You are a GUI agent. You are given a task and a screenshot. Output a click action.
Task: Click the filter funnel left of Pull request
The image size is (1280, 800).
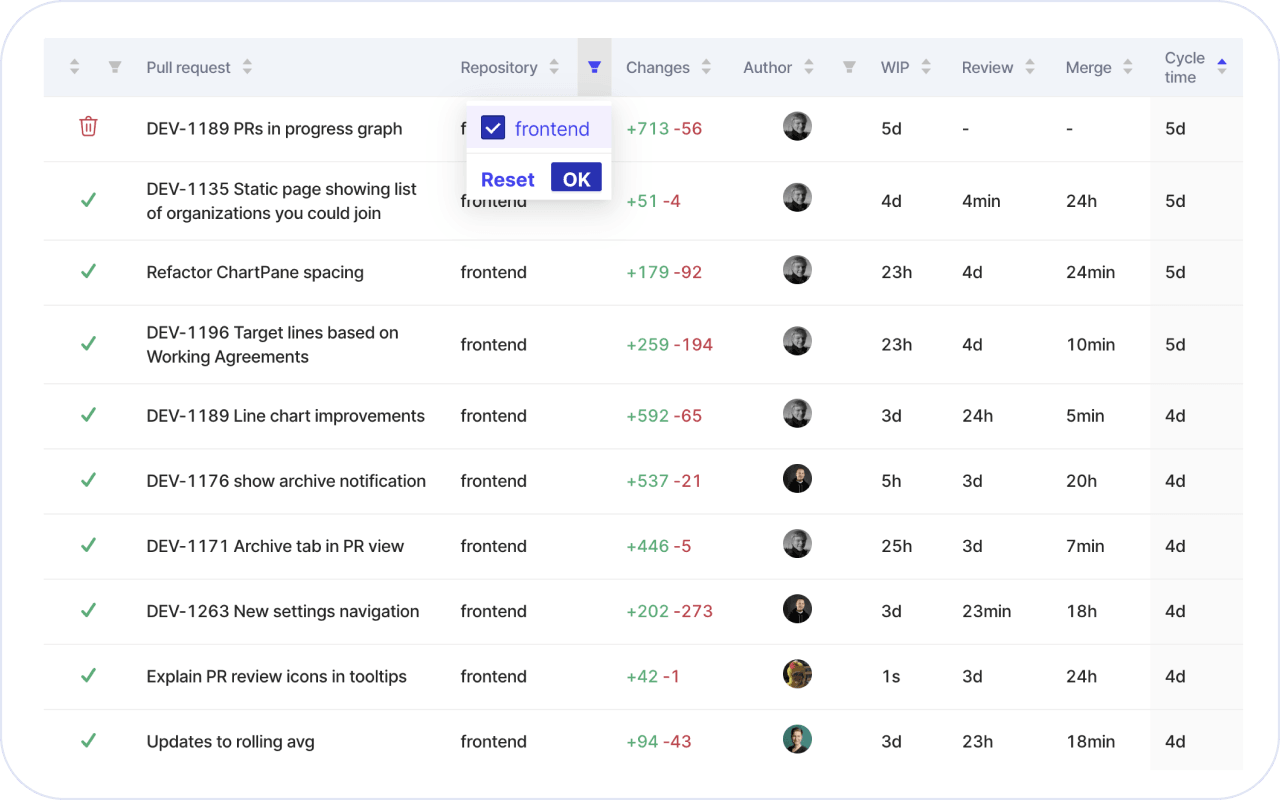point(115,67)
